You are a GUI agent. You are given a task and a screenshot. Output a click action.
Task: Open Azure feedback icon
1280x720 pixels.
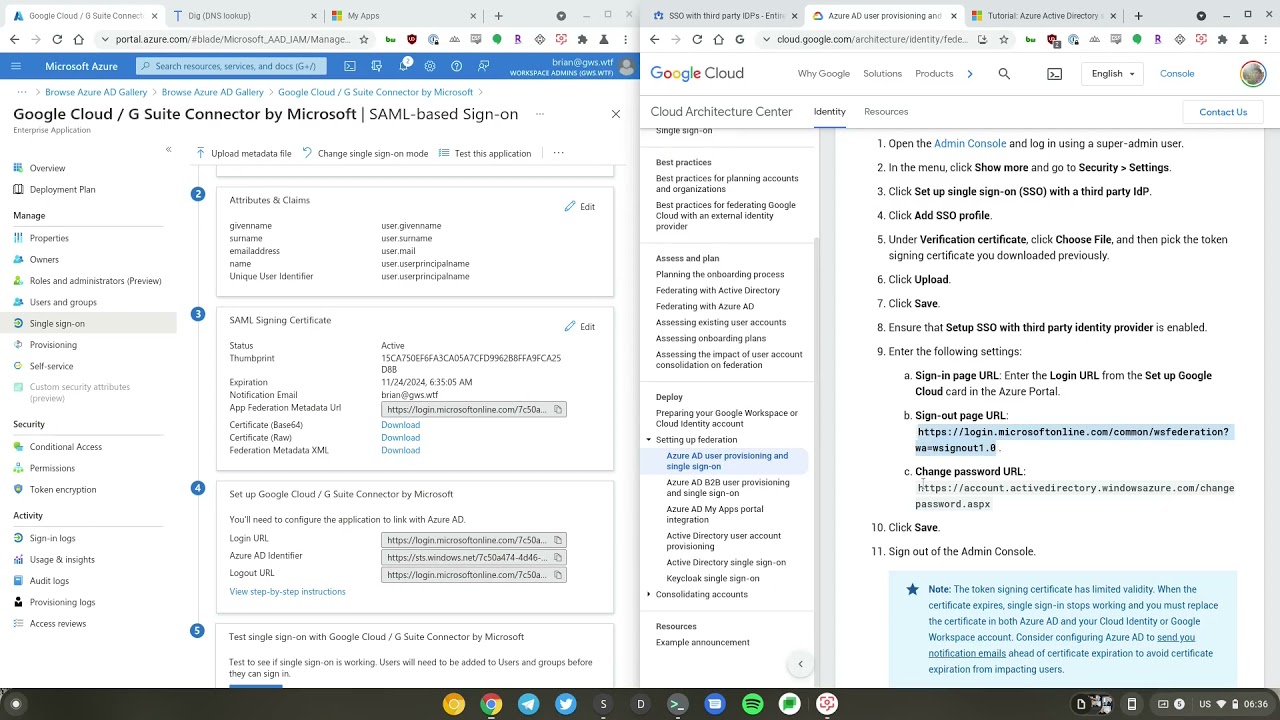coord(484,66)
